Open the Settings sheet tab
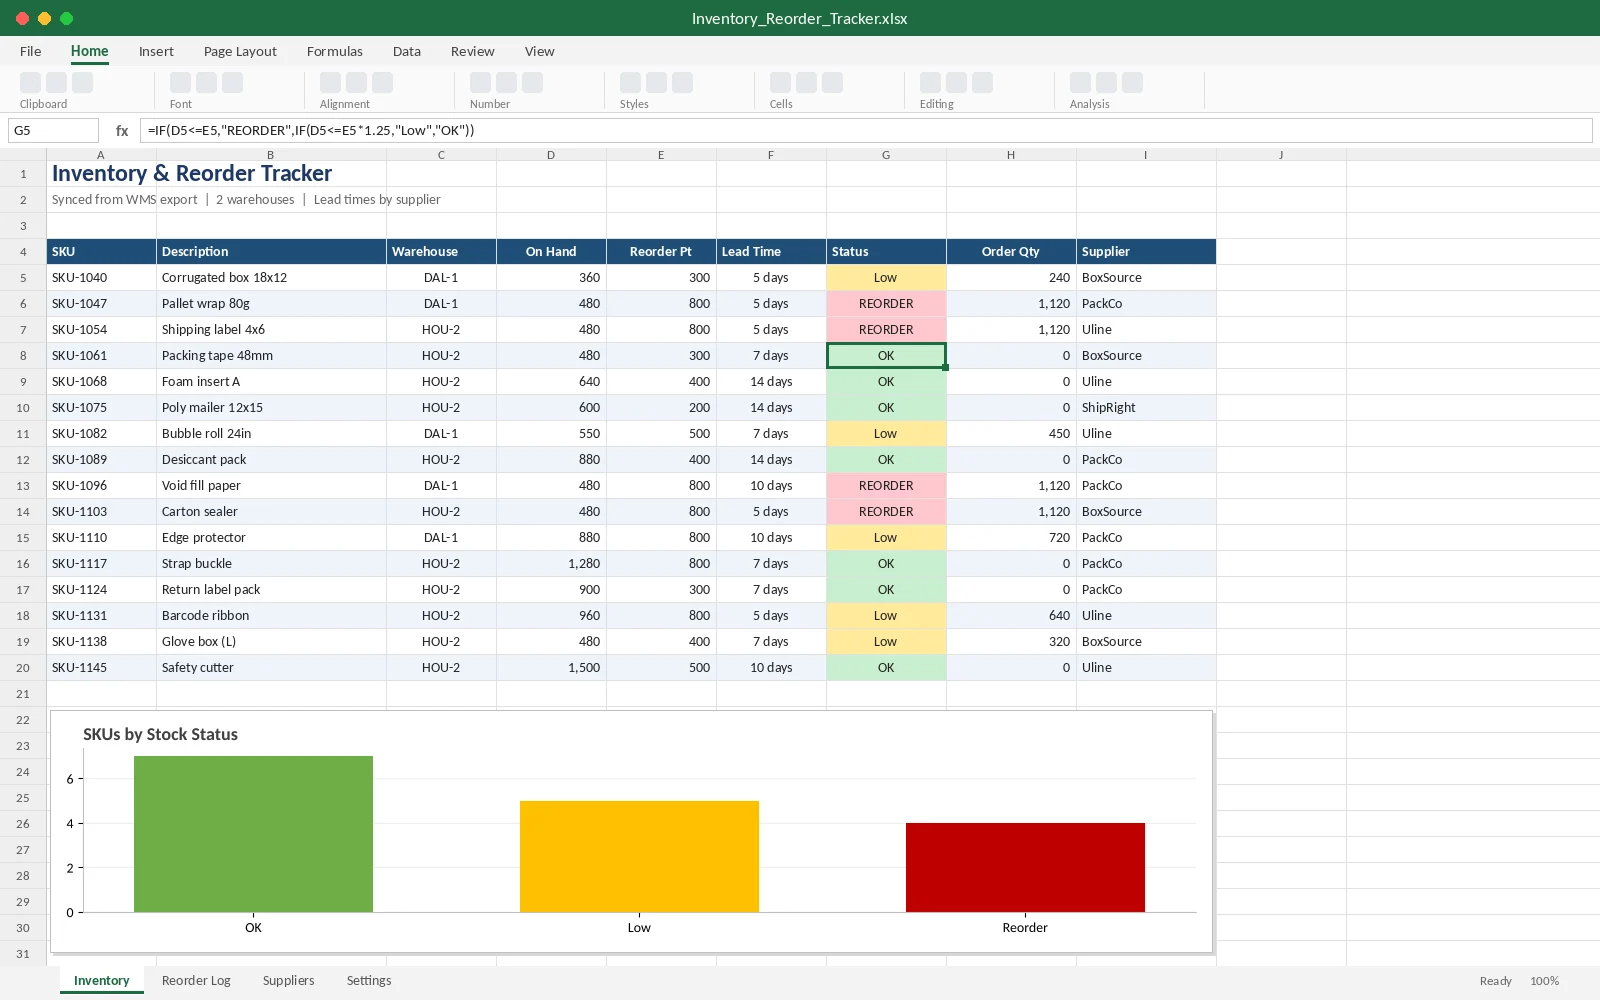The width and height of the screenshot is (1600, 1000). click(369, 980)
